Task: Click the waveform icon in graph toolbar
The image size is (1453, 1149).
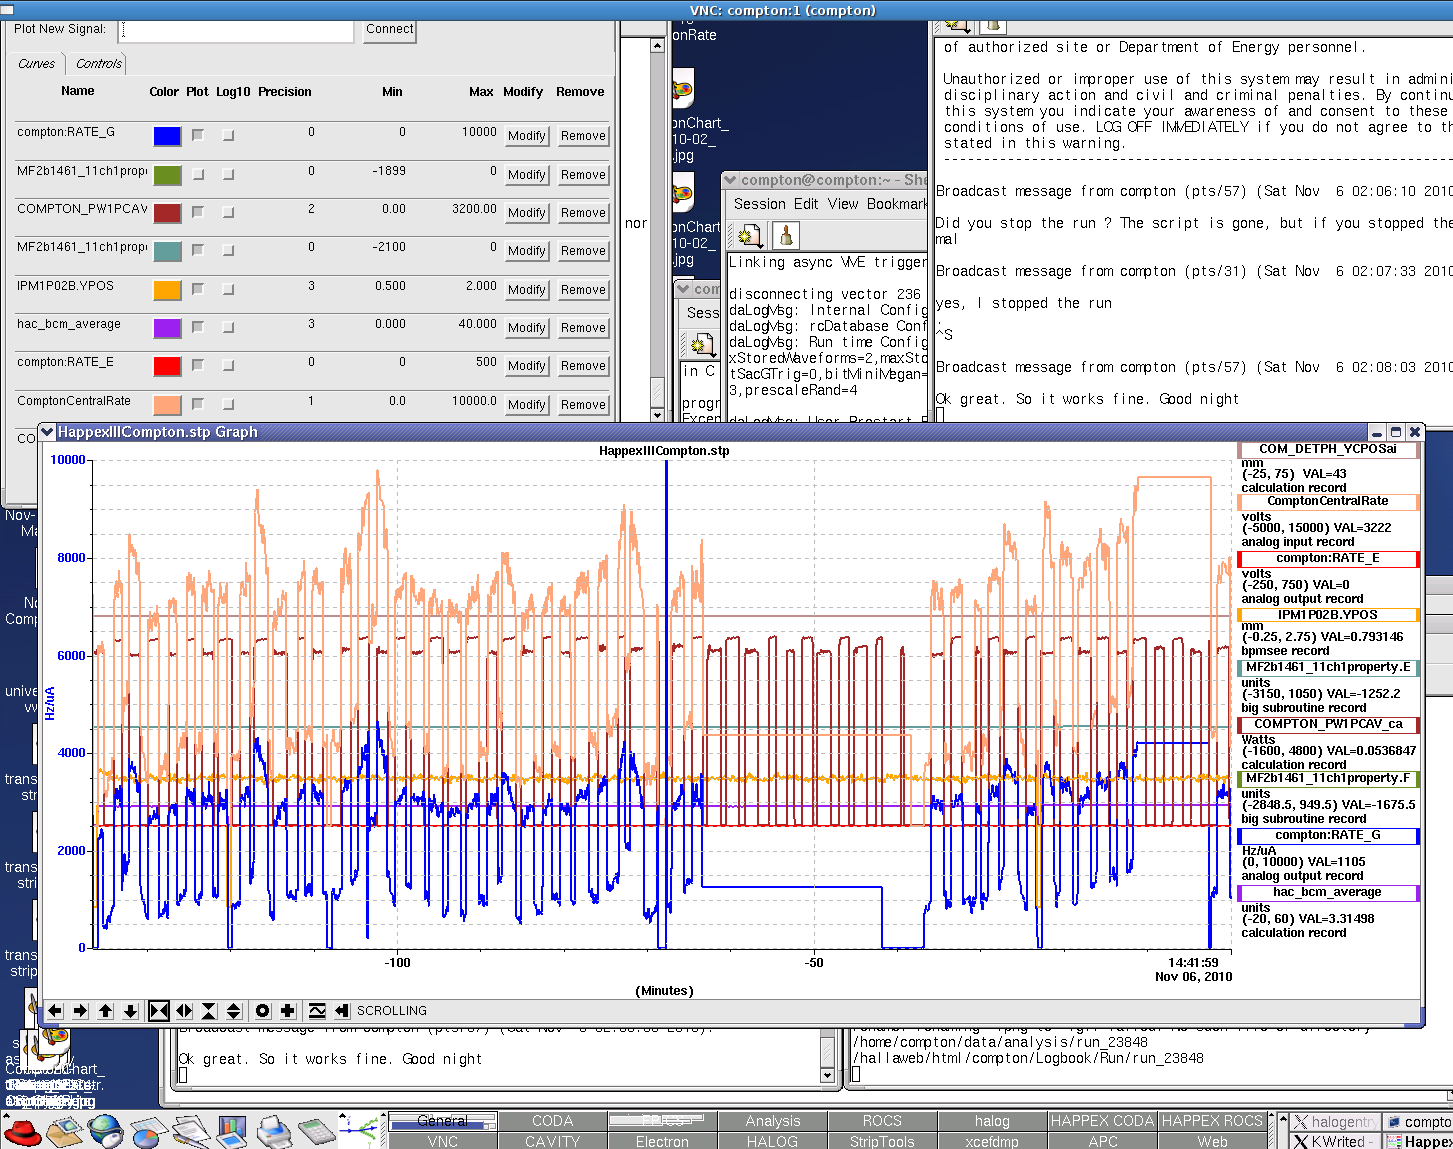Action: click(317, 1011)
